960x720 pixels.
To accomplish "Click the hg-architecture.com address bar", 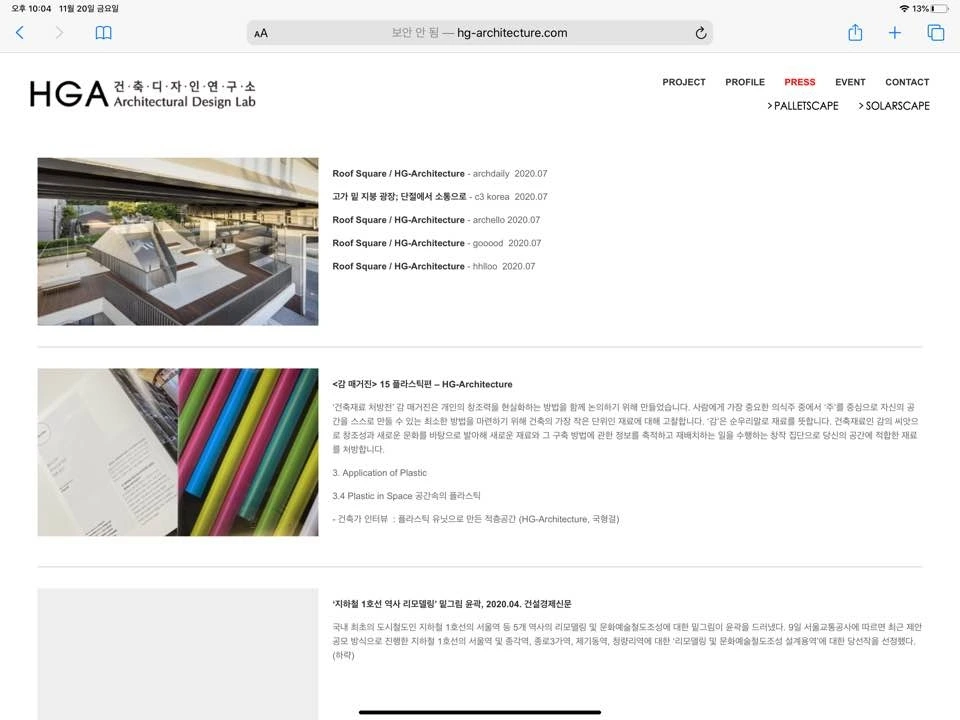I will coord(479,33).
